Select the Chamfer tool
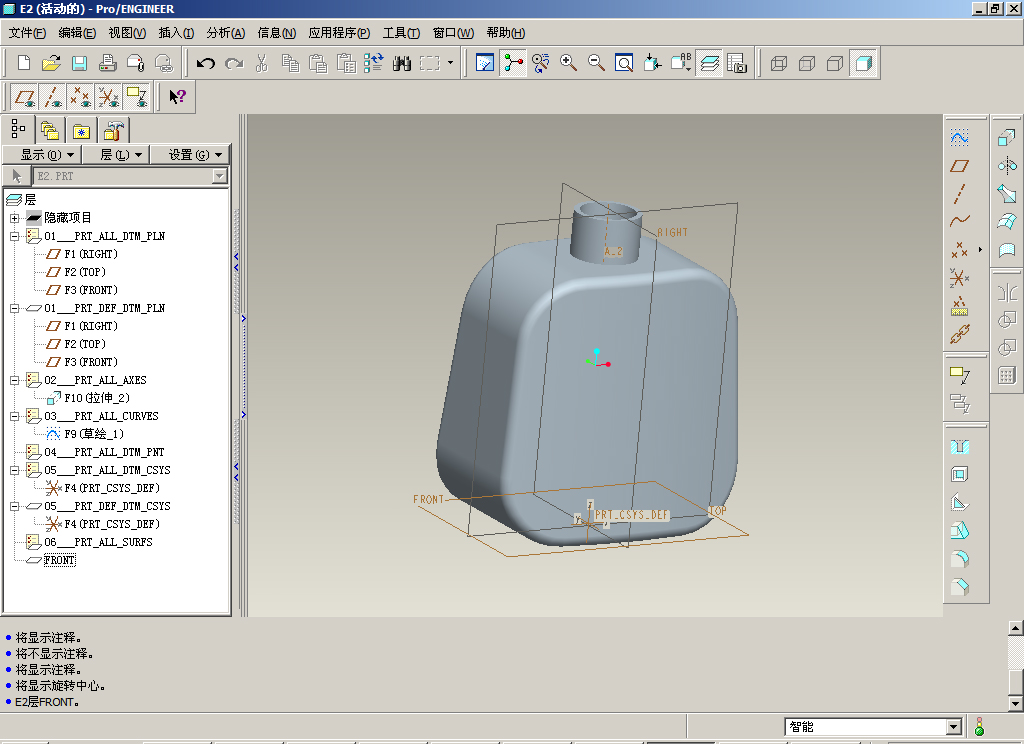Image resolution: width=1024 pixels, height=744 pixels. point(959,587)
